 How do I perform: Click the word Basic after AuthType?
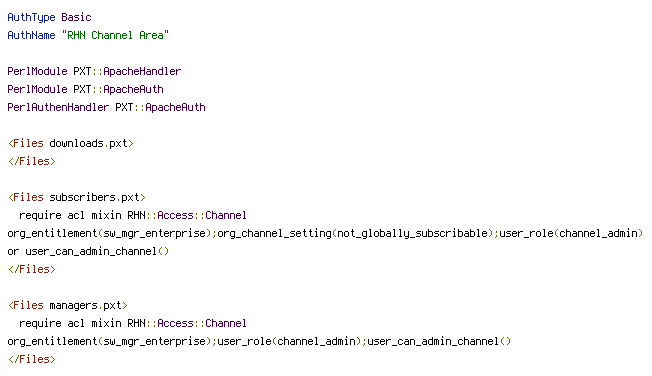tap(76, 17)
